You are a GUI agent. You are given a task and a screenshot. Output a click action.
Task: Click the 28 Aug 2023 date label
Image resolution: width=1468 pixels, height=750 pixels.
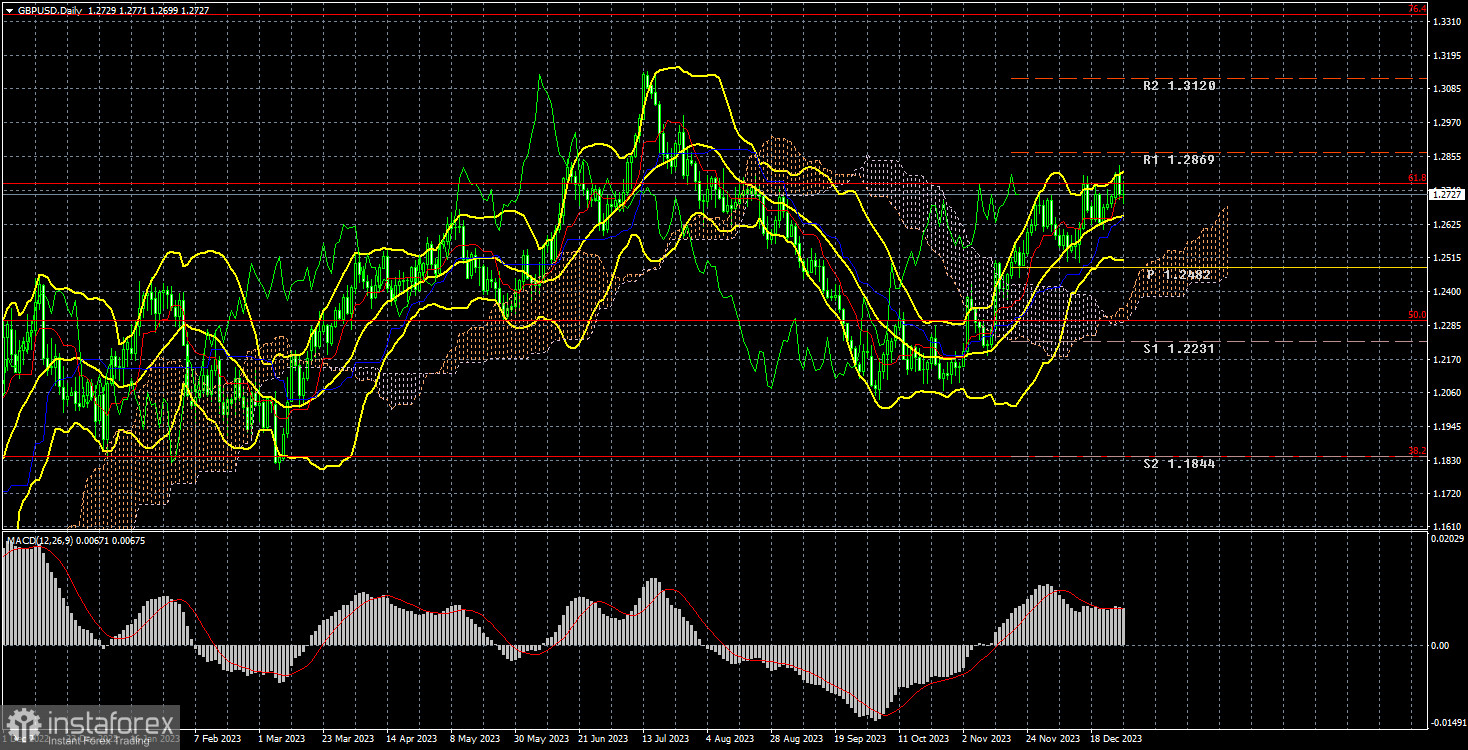(796, 739)
